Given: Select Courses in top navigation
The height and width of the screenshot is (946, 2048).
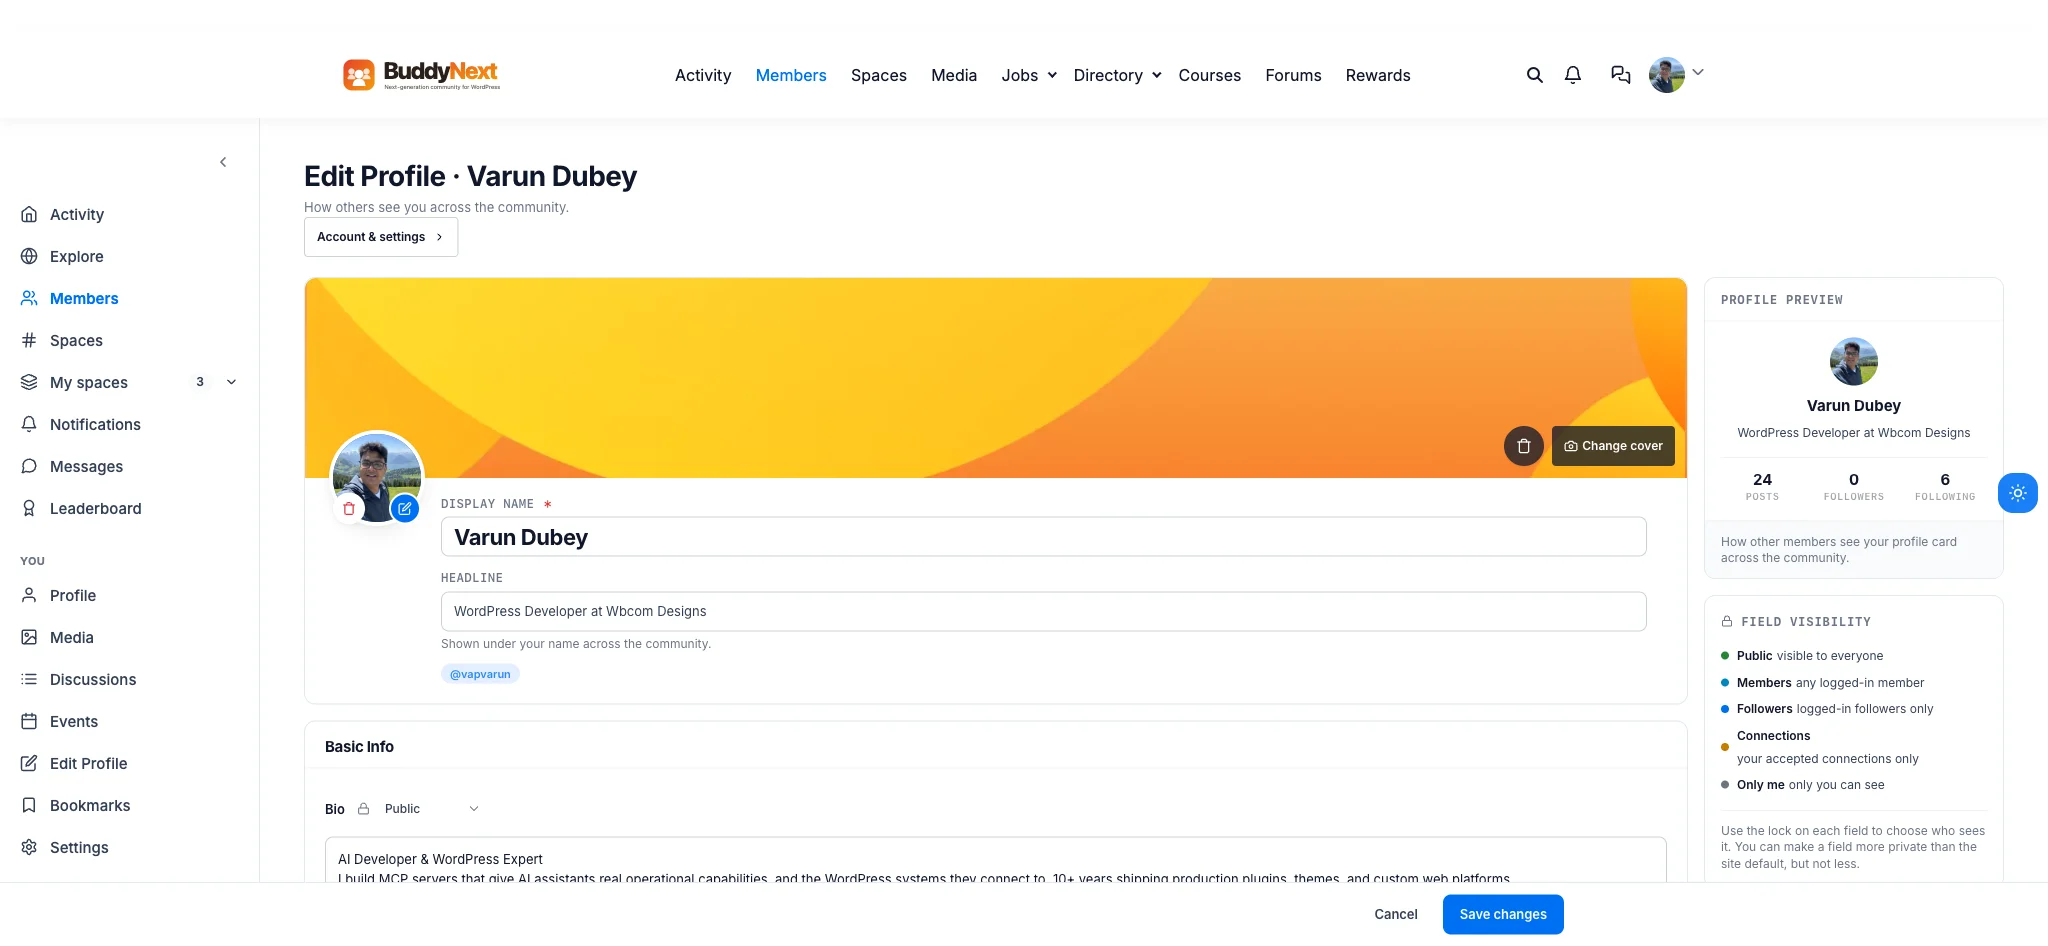Looking at the screenshot, I should (1209, 75).
